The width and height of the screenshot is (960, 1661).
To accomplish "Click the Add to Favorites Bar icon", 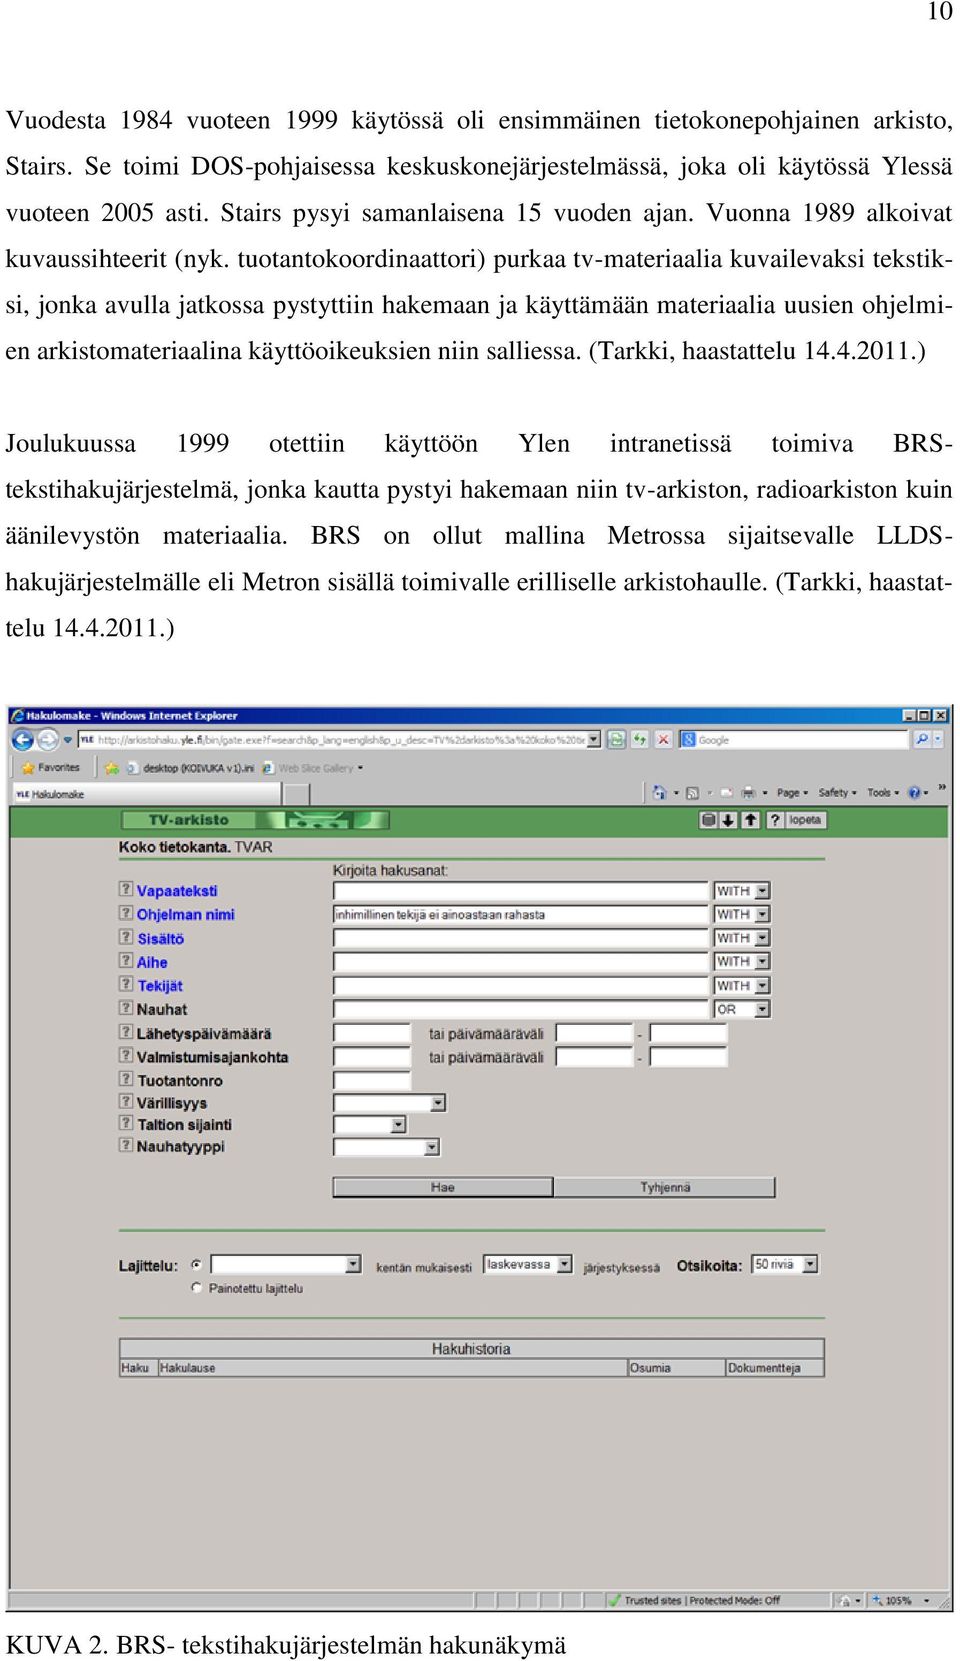I will 112,768.
